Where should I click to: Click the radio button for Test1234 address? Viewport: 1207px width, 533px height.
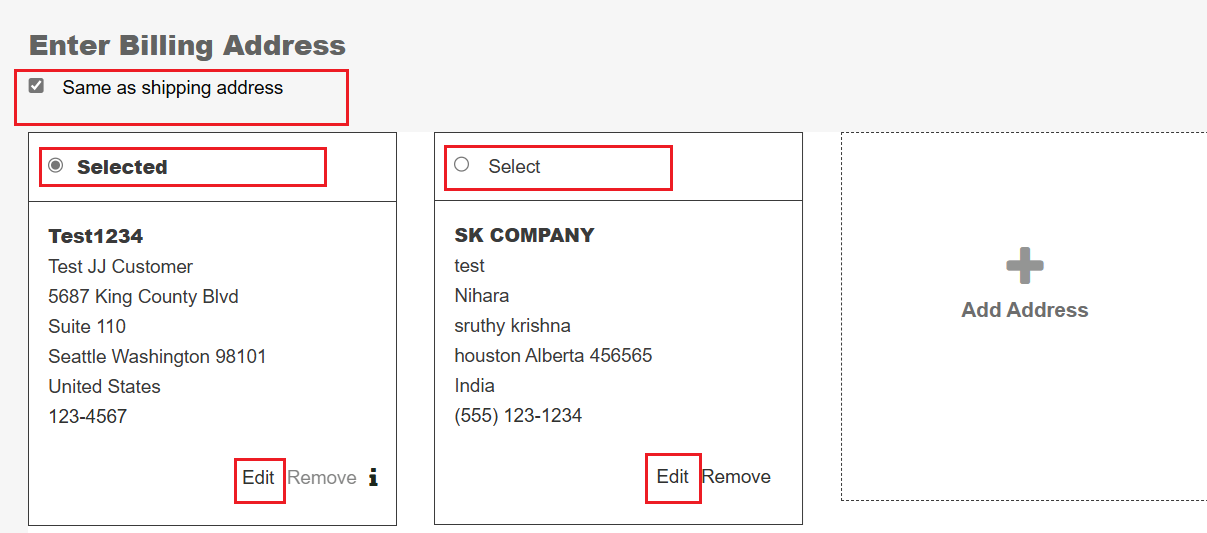tap(56, 166)
